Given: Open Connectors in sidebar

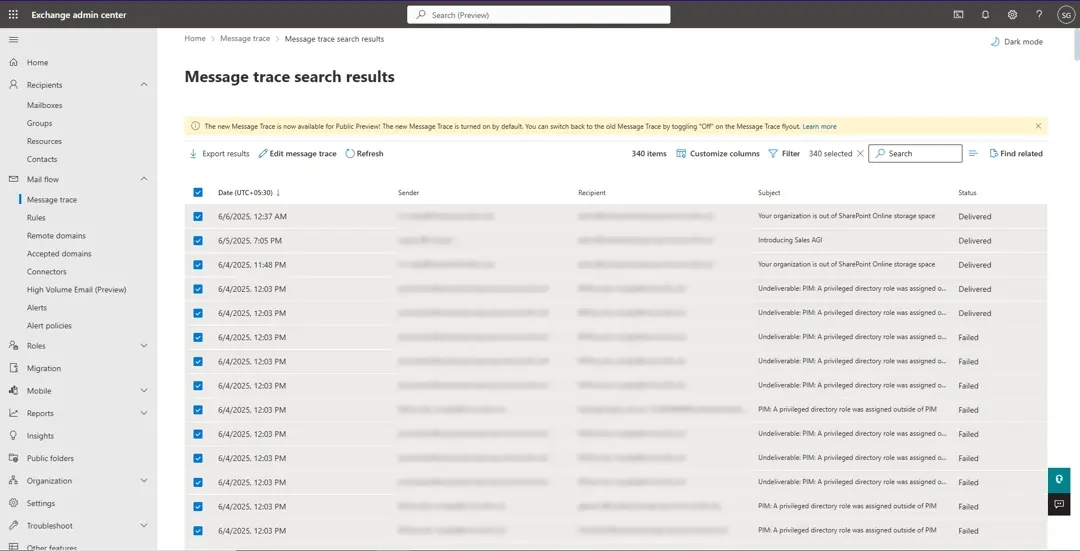Looking at the screenshot, I should [x=47, y=271].
